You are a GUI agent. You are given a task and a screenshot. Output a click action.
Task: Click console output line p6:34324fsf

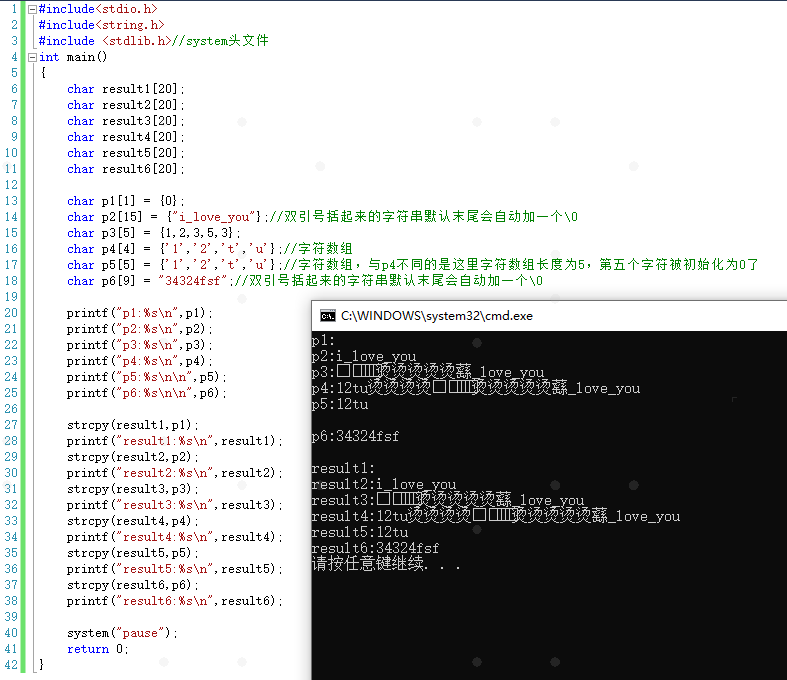click(x=355, y=437)
